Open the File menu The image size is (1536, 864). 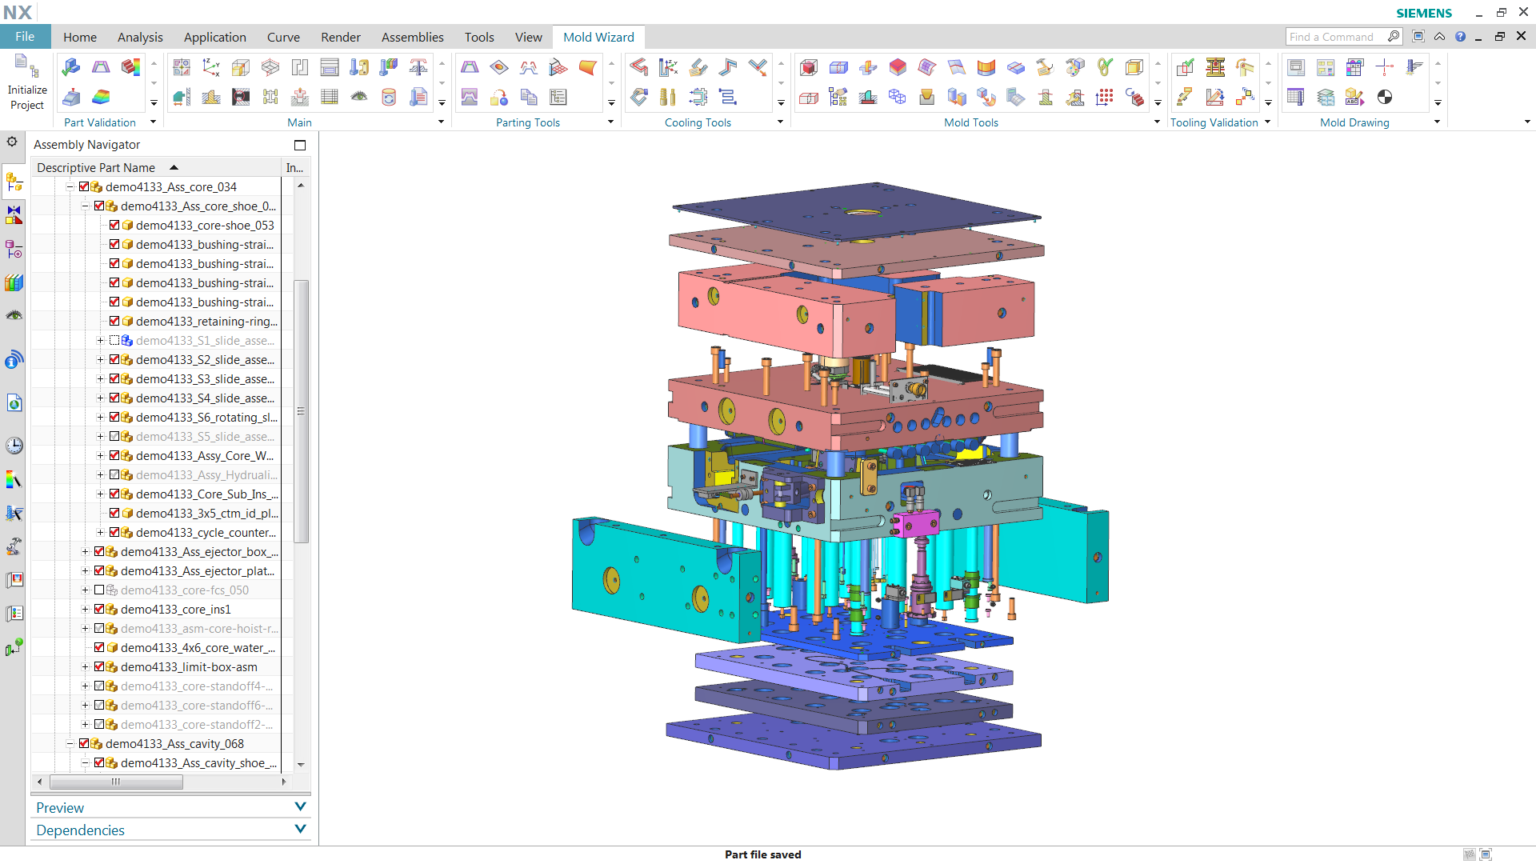pyautogui.click(x=25, y=36)
